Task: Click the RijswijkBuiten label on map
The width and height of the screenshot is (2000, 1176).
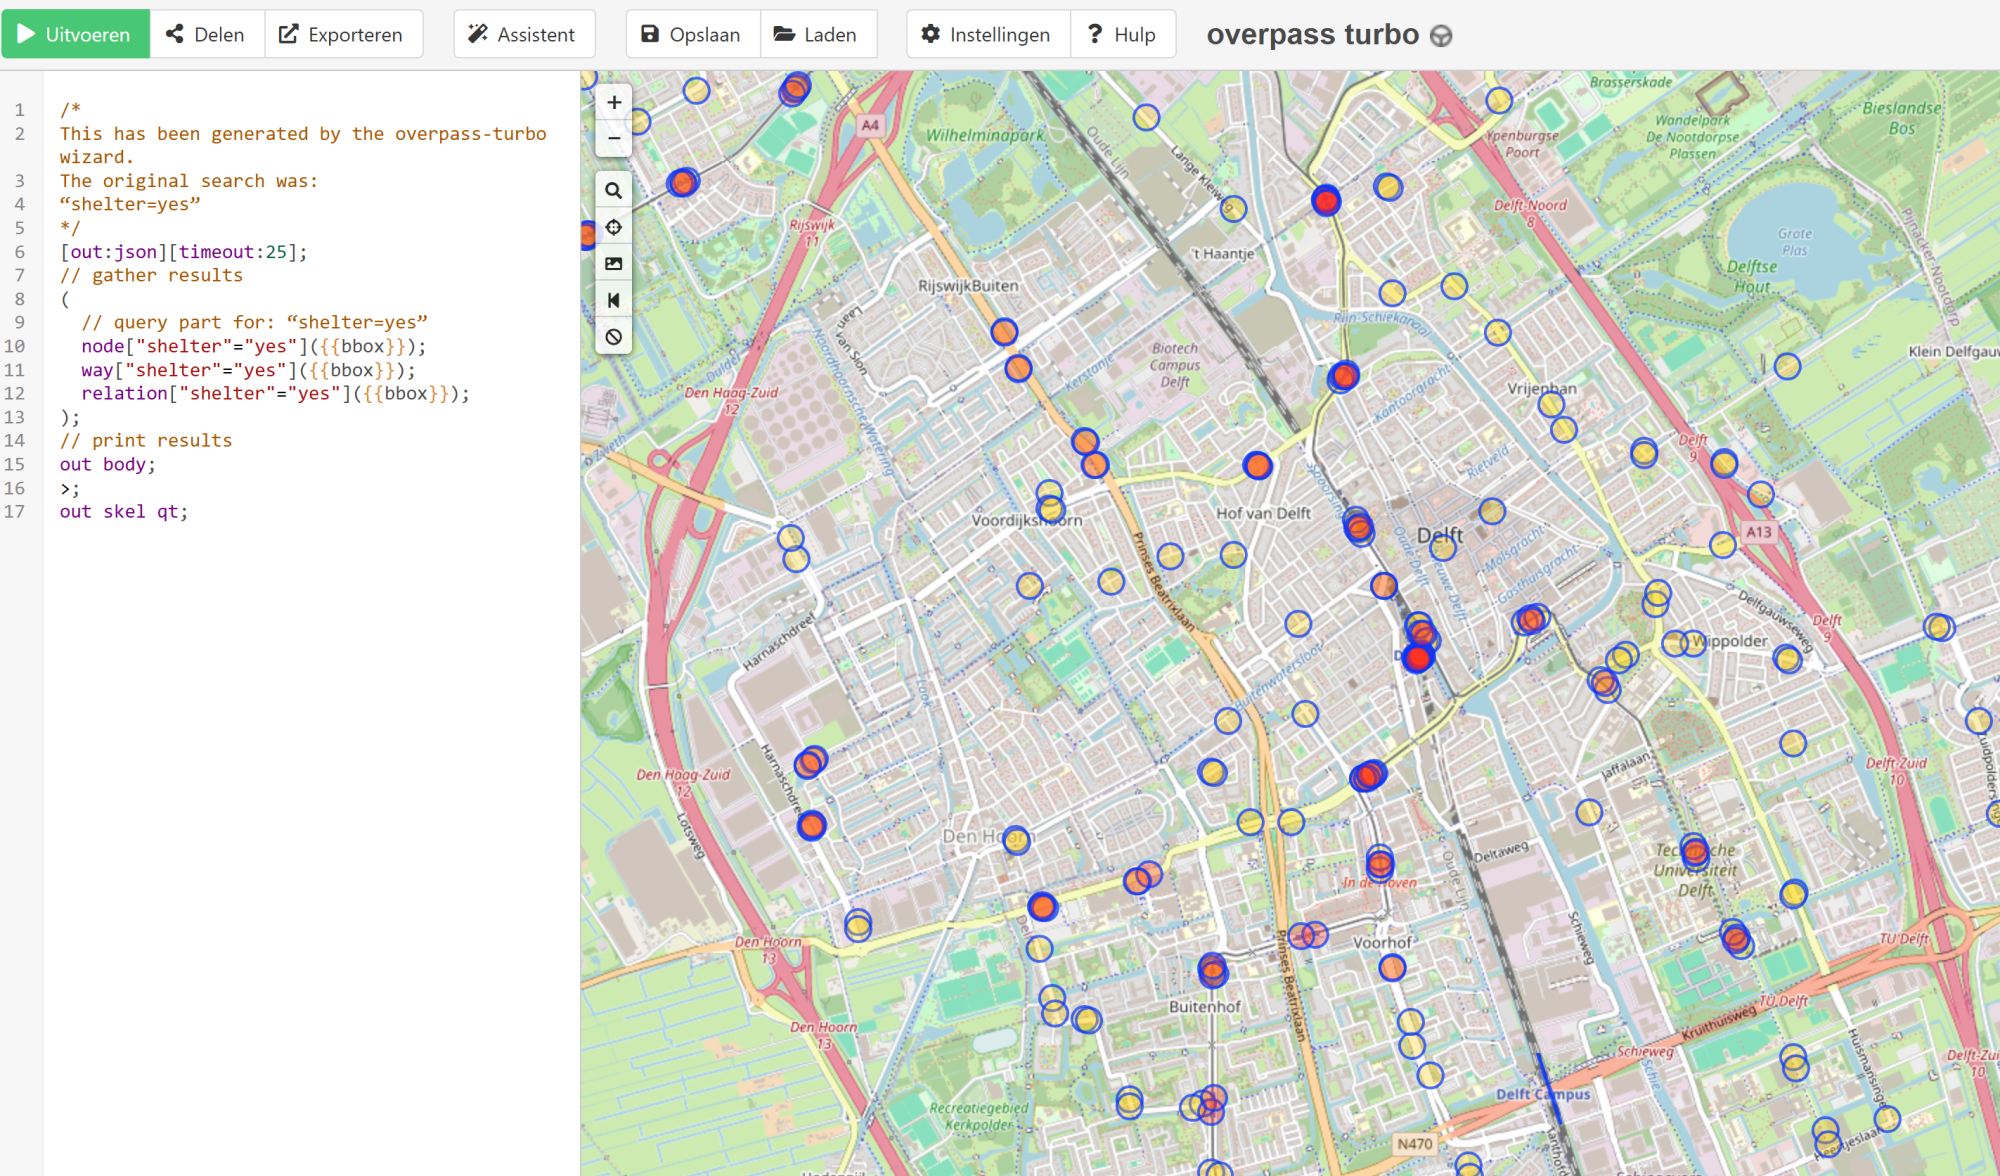Action: point(968,286)
